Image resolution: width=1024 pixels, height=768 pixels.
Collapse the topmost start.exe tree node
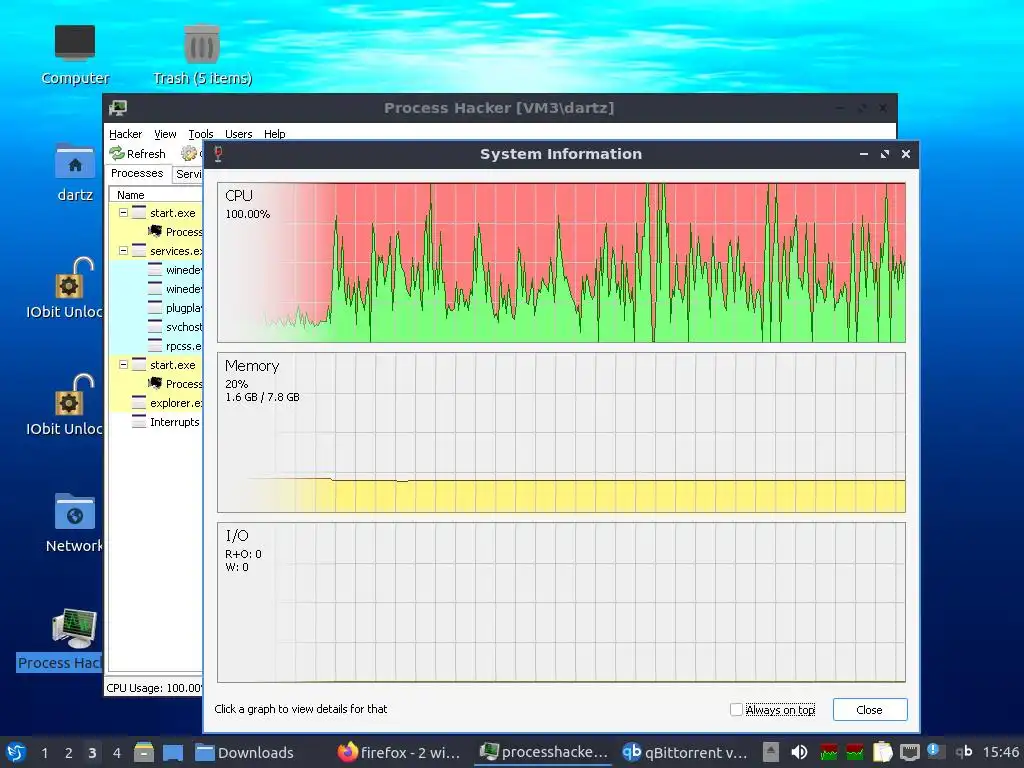[x=123, y=213]
